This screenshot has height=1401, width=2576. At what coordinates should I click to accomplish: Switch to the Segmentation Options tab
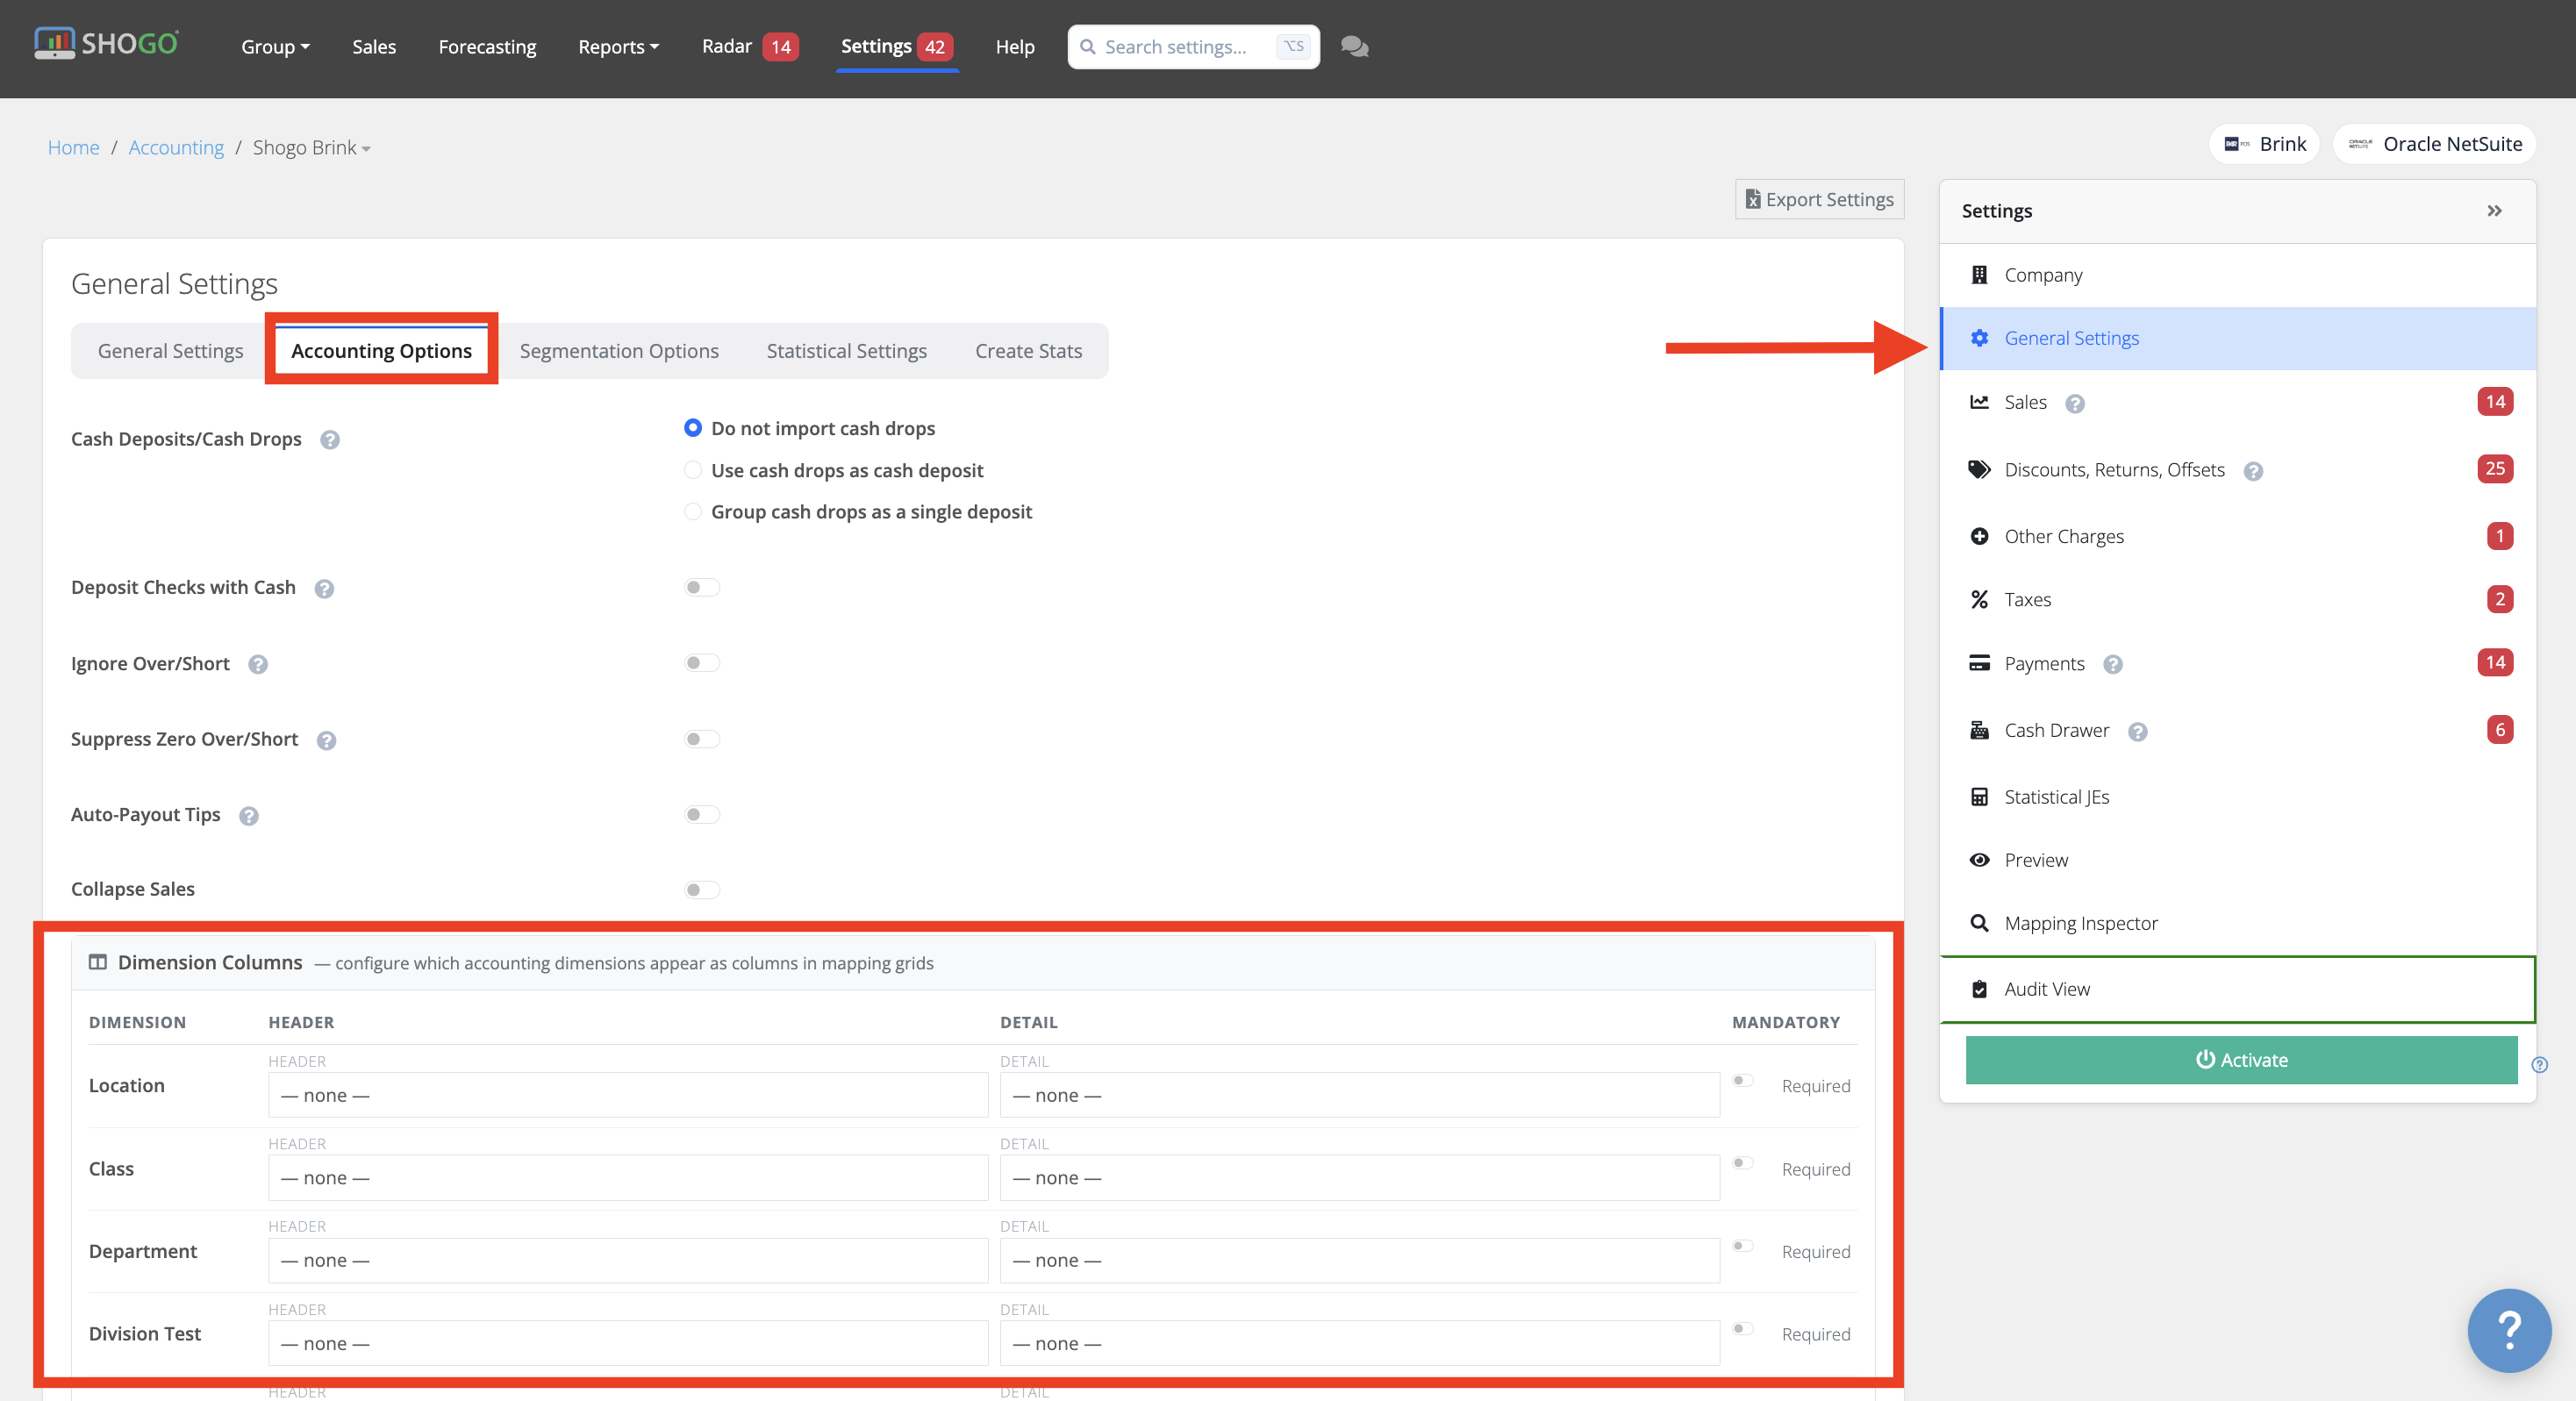619,351
